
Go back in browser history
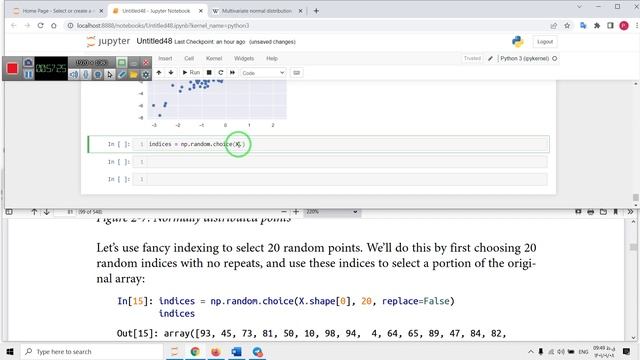coord(13,25)
